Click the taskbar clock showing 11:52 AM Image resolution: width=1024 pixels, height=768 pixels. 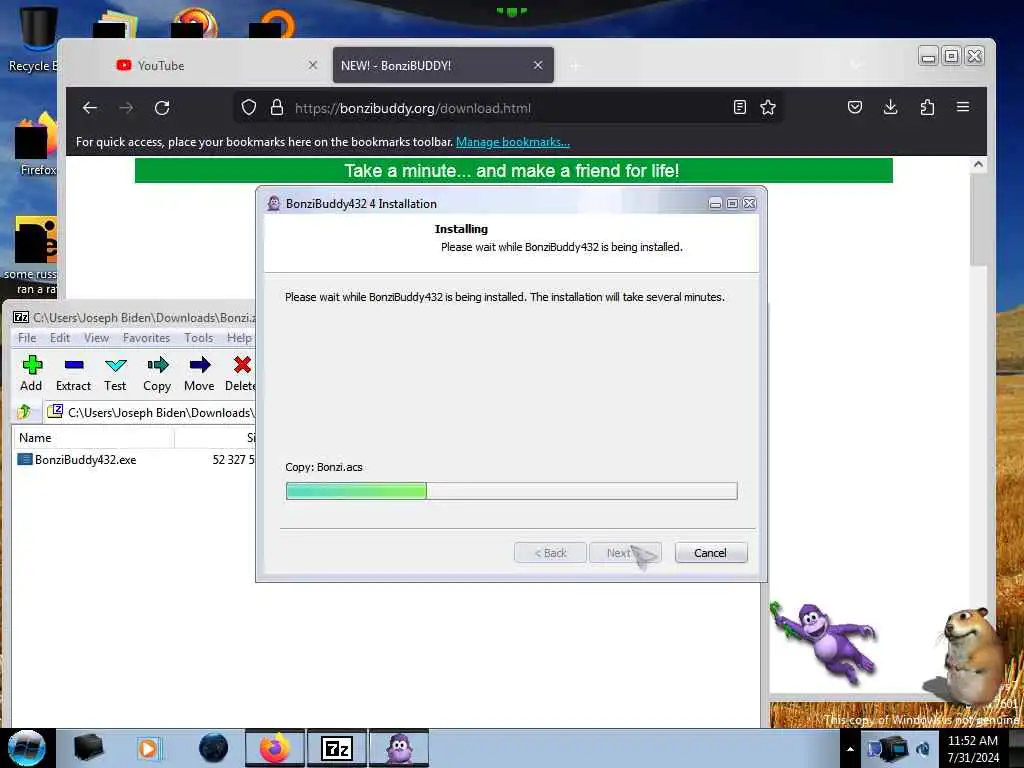(972, 748)
